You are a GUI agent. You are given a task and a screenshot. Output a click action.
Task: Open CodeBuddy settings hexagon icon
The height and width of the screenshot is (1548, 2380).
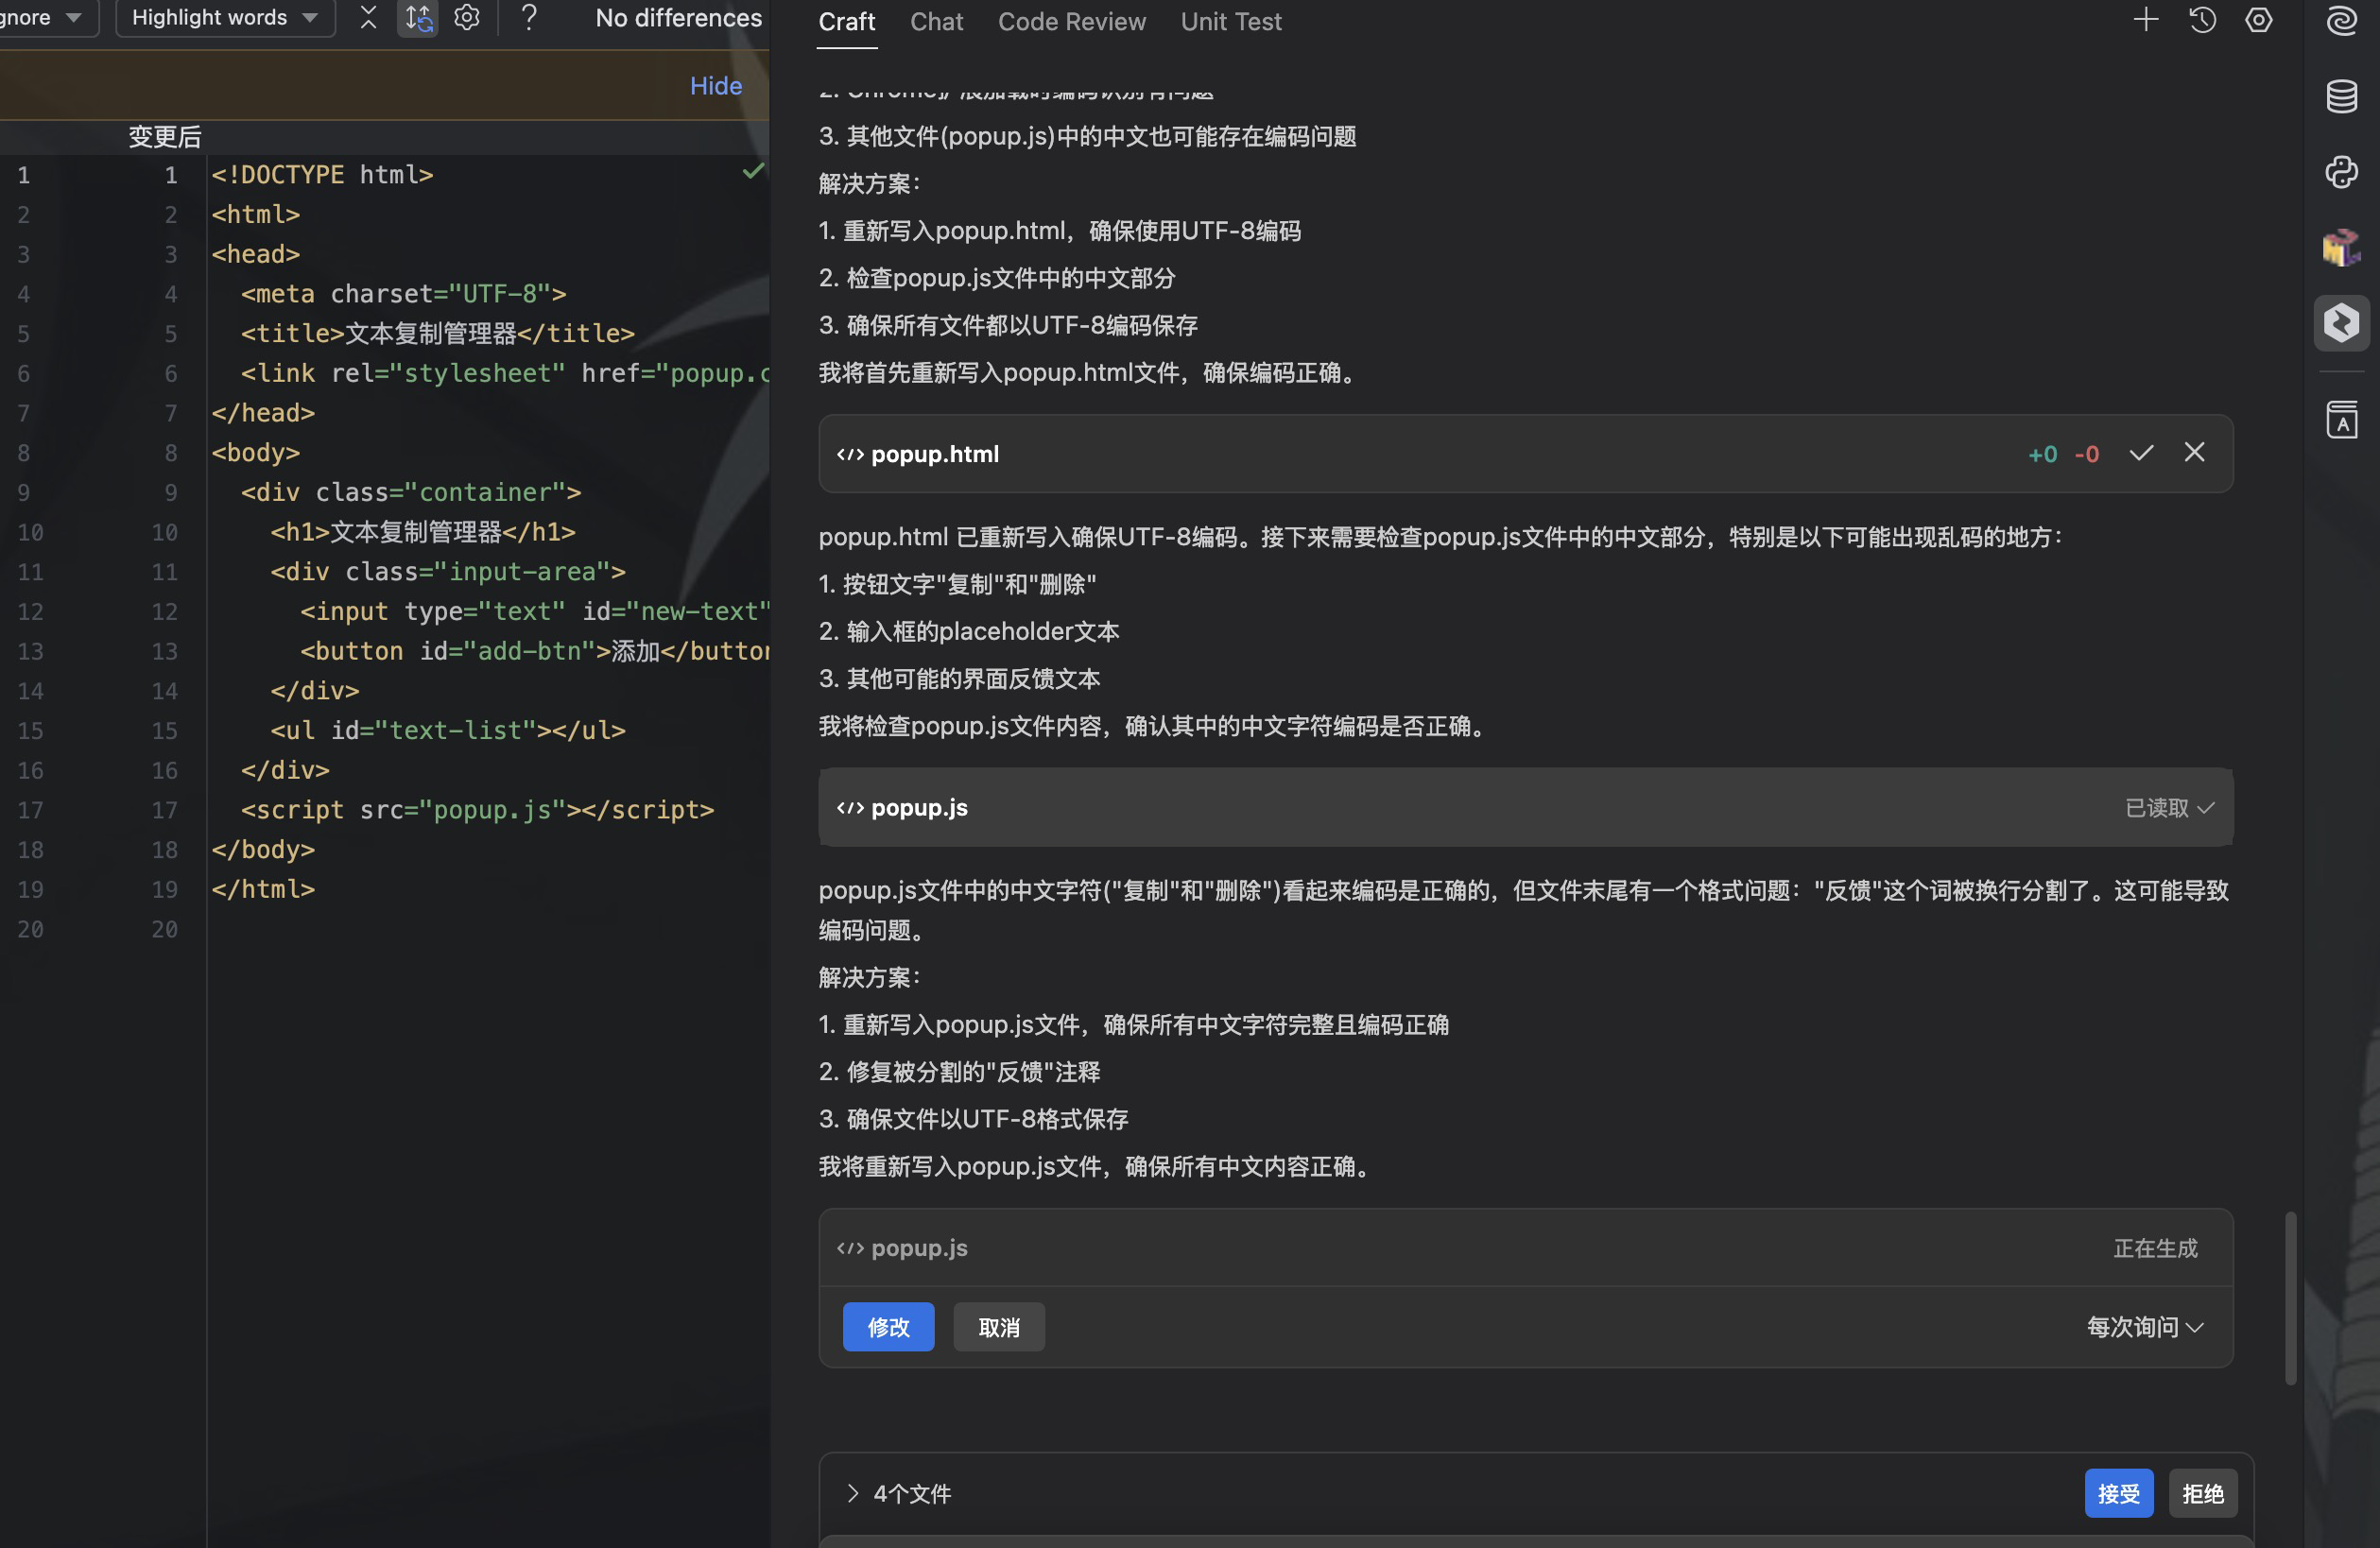click(2258, 20)
